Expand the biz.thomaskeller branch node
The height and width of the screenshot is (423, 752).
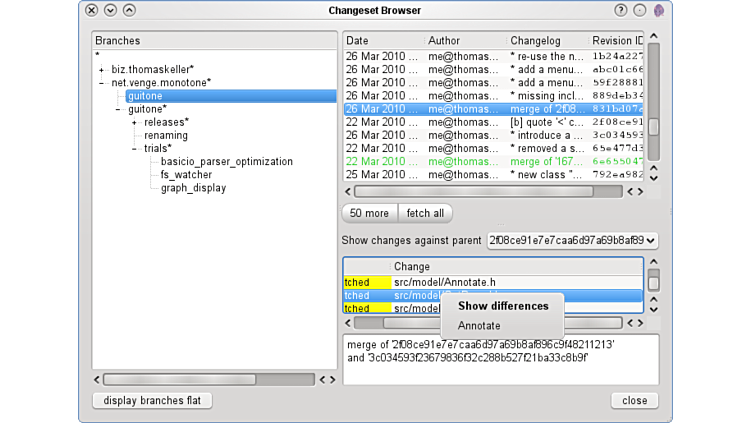(x=101, y=69)
